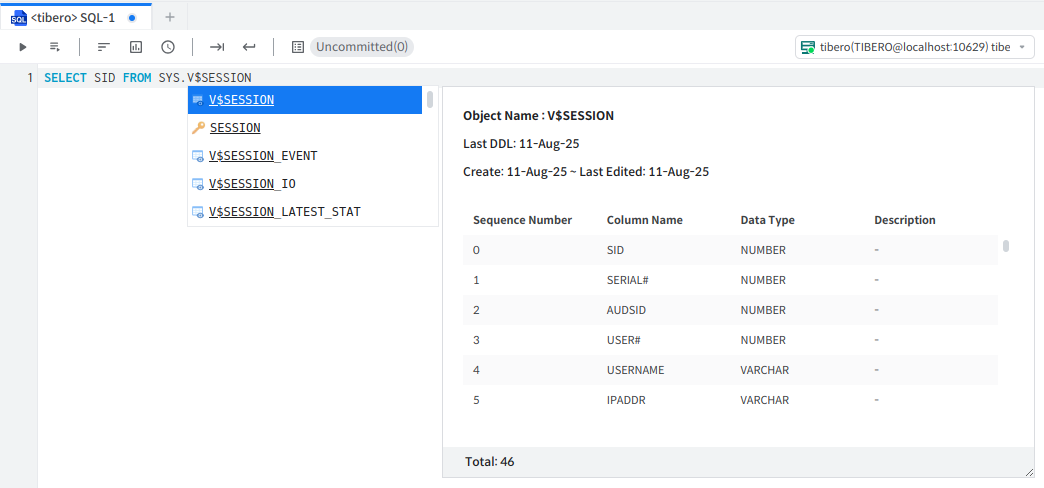Click the autocomplete list scrollbar
Viewport: 1044px width, 488px height.
click(430, 99)
